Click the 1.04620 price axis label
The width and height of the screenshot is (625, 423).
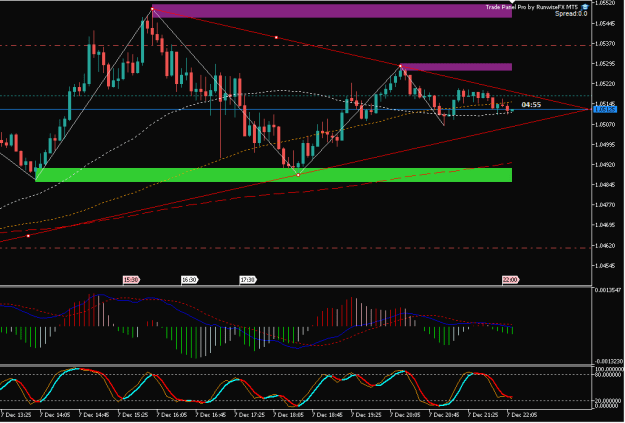pyautogui.click(x=605, y=246)
